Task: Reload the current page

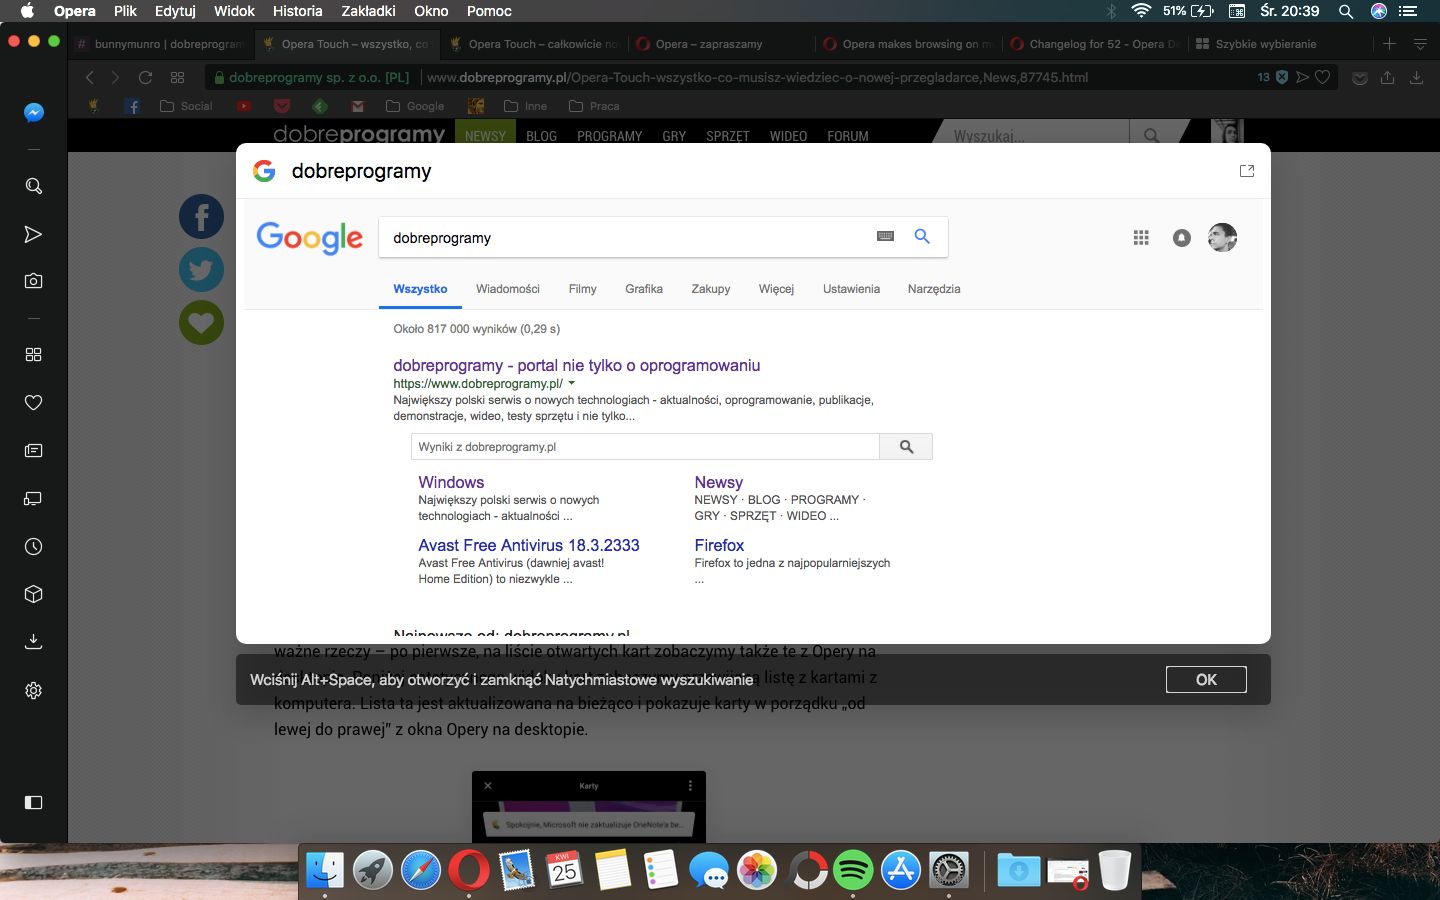Action: click(145, 77)
